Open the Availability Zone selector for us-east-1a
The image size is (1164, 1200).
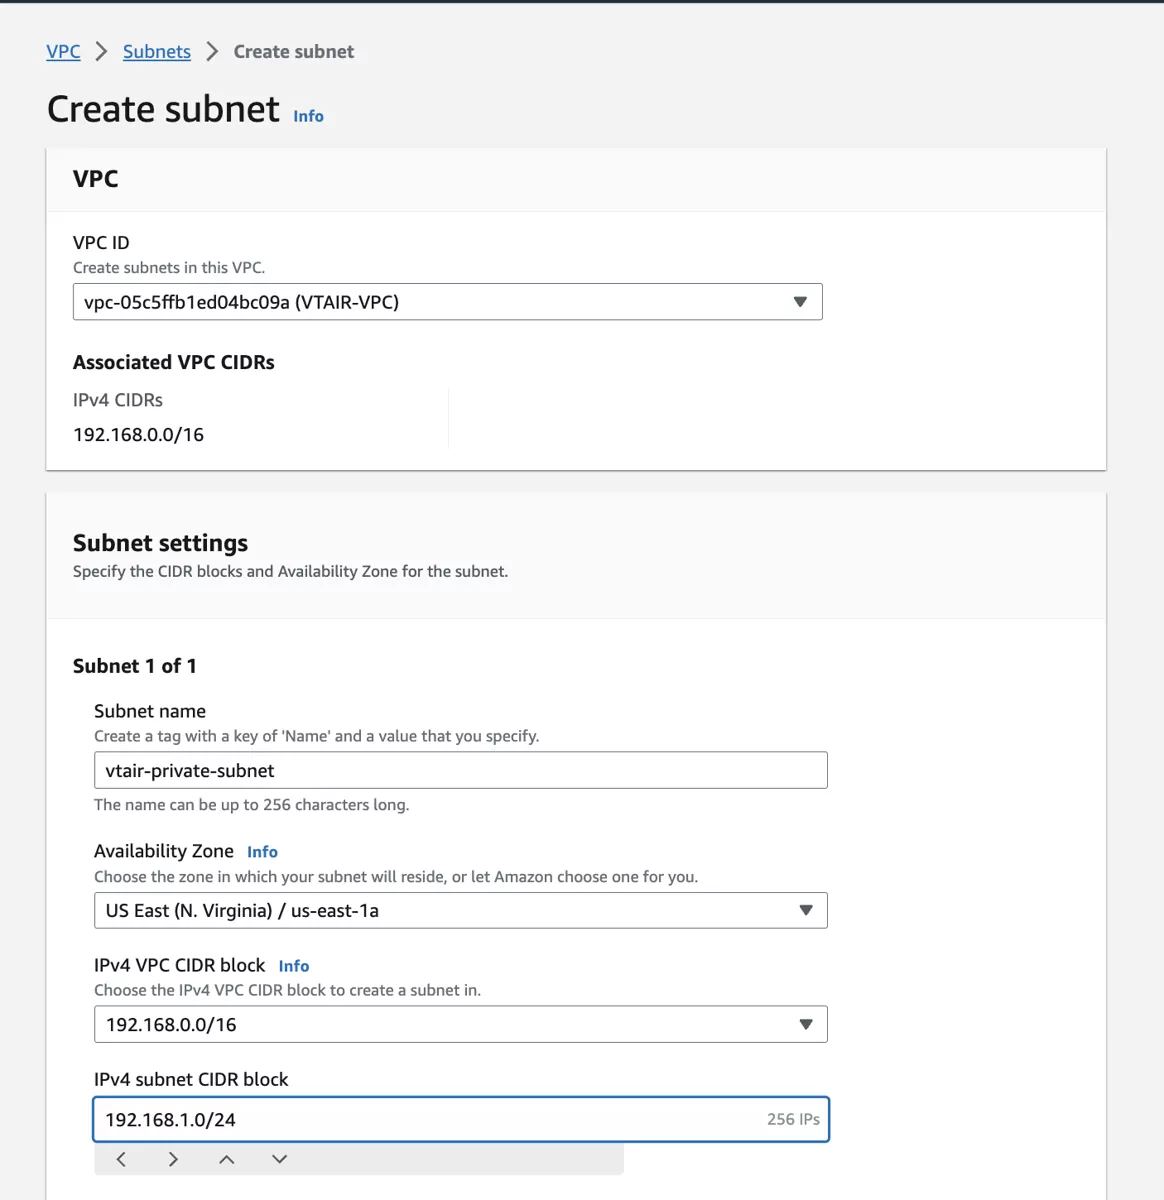[460, 910]
